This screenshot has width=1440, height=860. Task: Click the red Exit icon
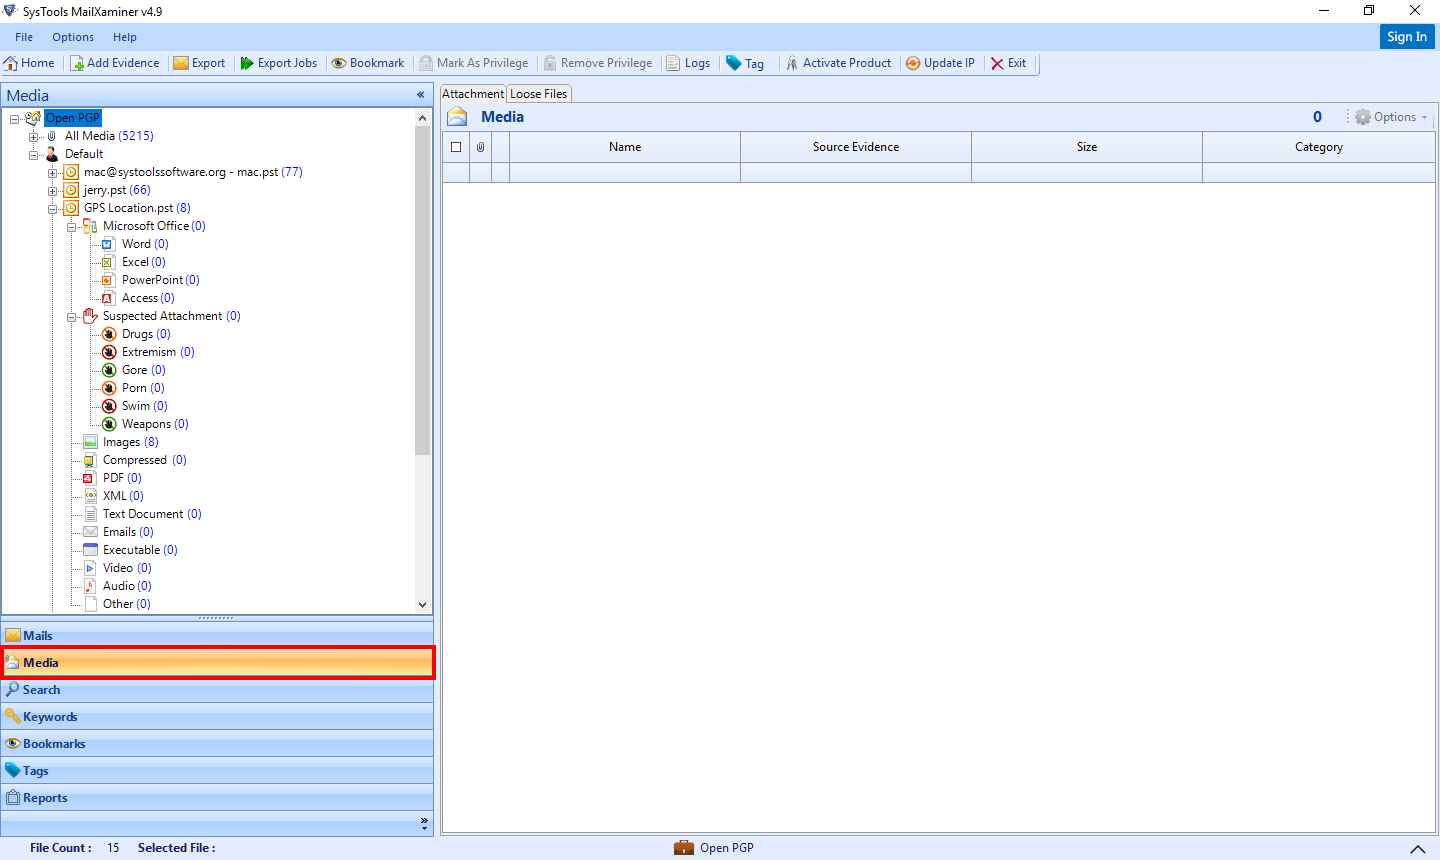click(997, 63)
